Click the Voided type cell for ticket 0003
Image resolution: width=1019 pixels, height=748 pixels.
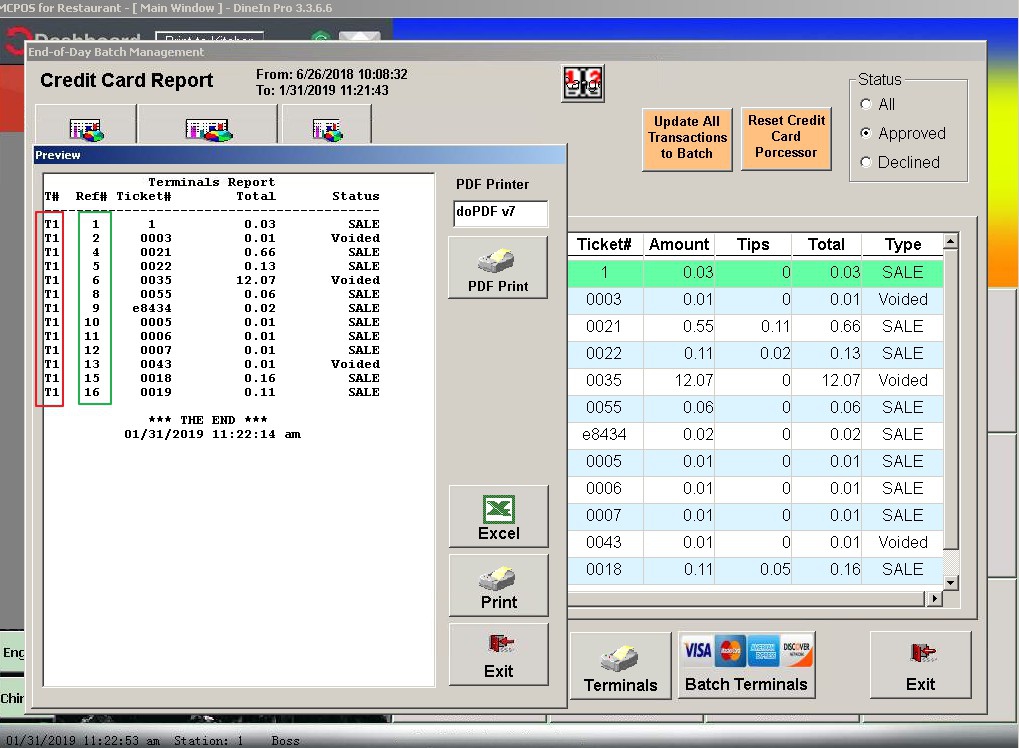click(x=903, y=300)
